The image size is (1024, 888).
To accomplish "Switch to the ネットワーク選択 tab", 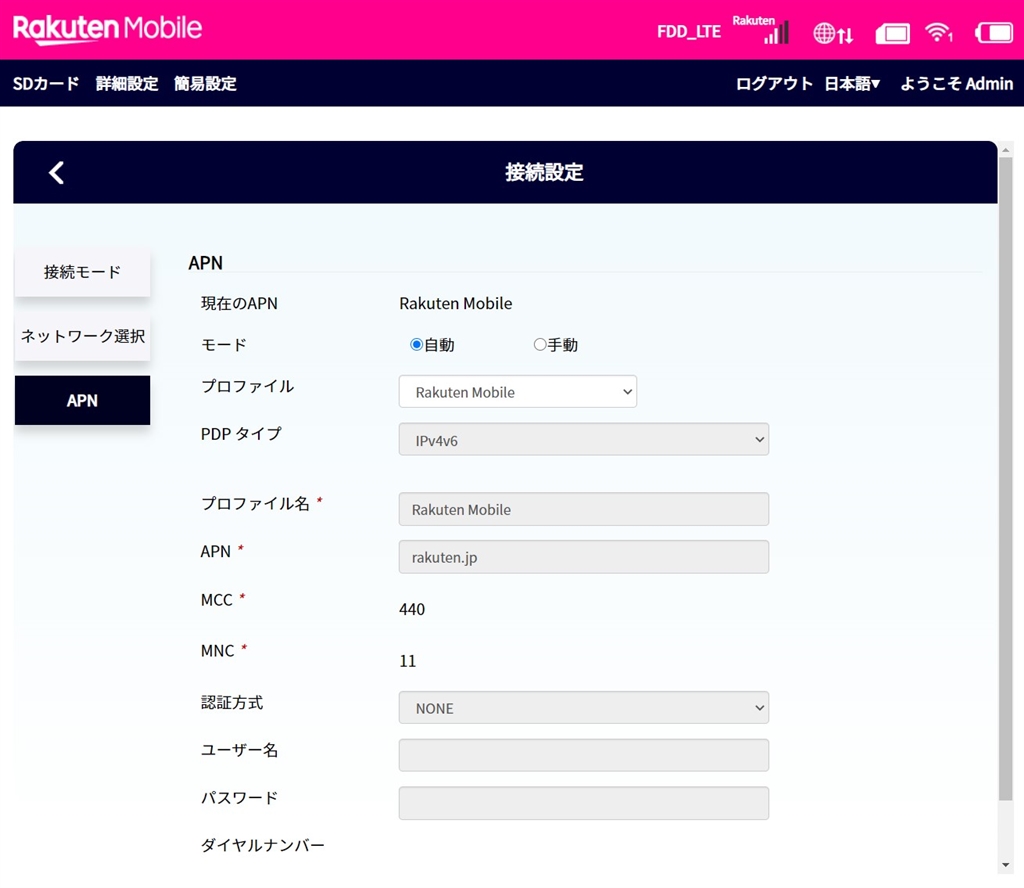I will coord(82,336).
